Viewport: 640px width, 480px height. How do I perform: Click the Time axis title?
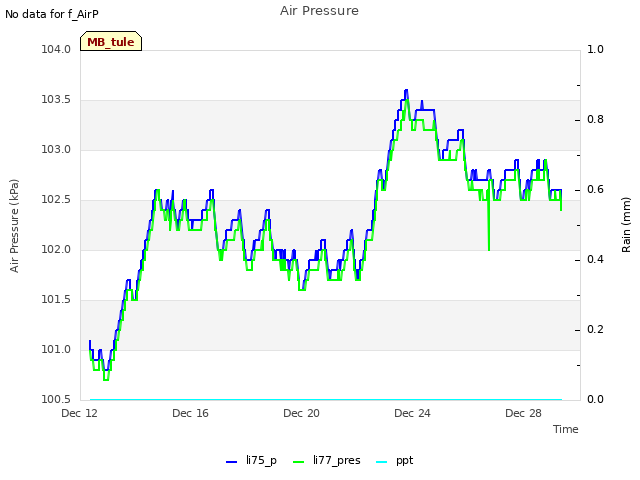(566, 429)
